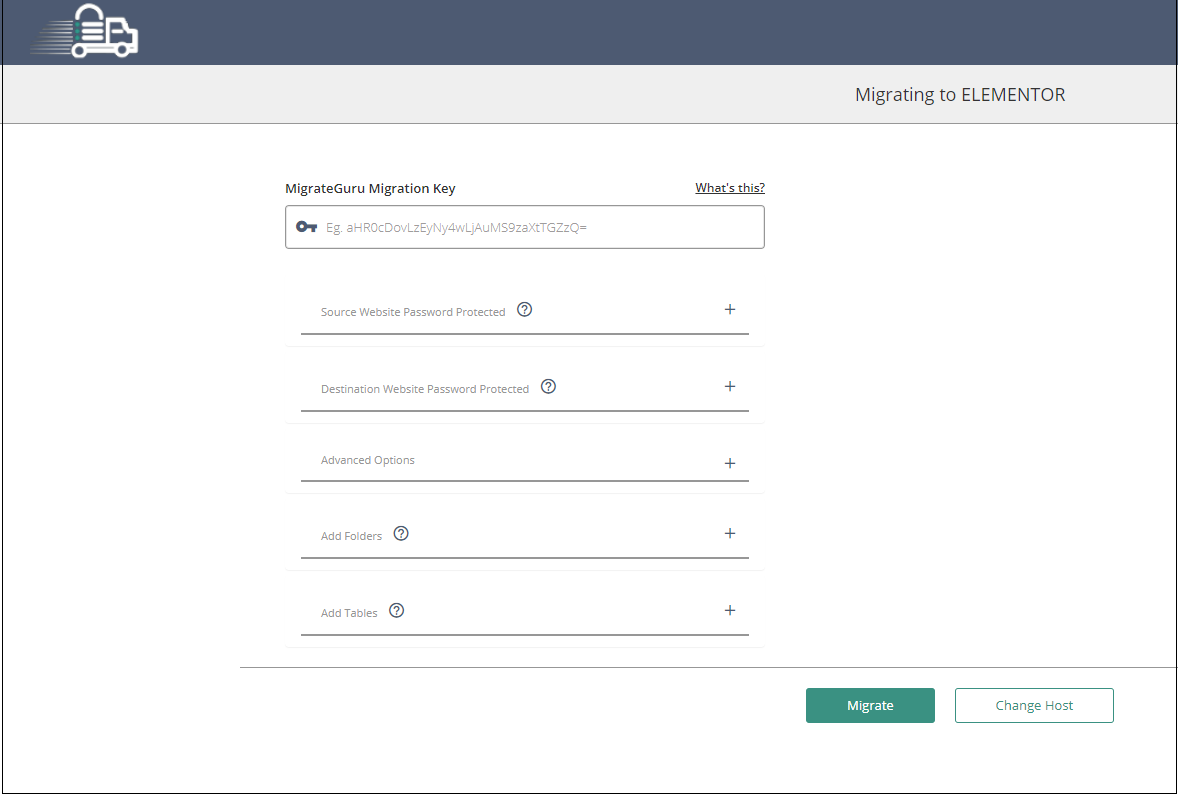Click the key icon in the migration field
1178x797 pixels.
point(305,226)
